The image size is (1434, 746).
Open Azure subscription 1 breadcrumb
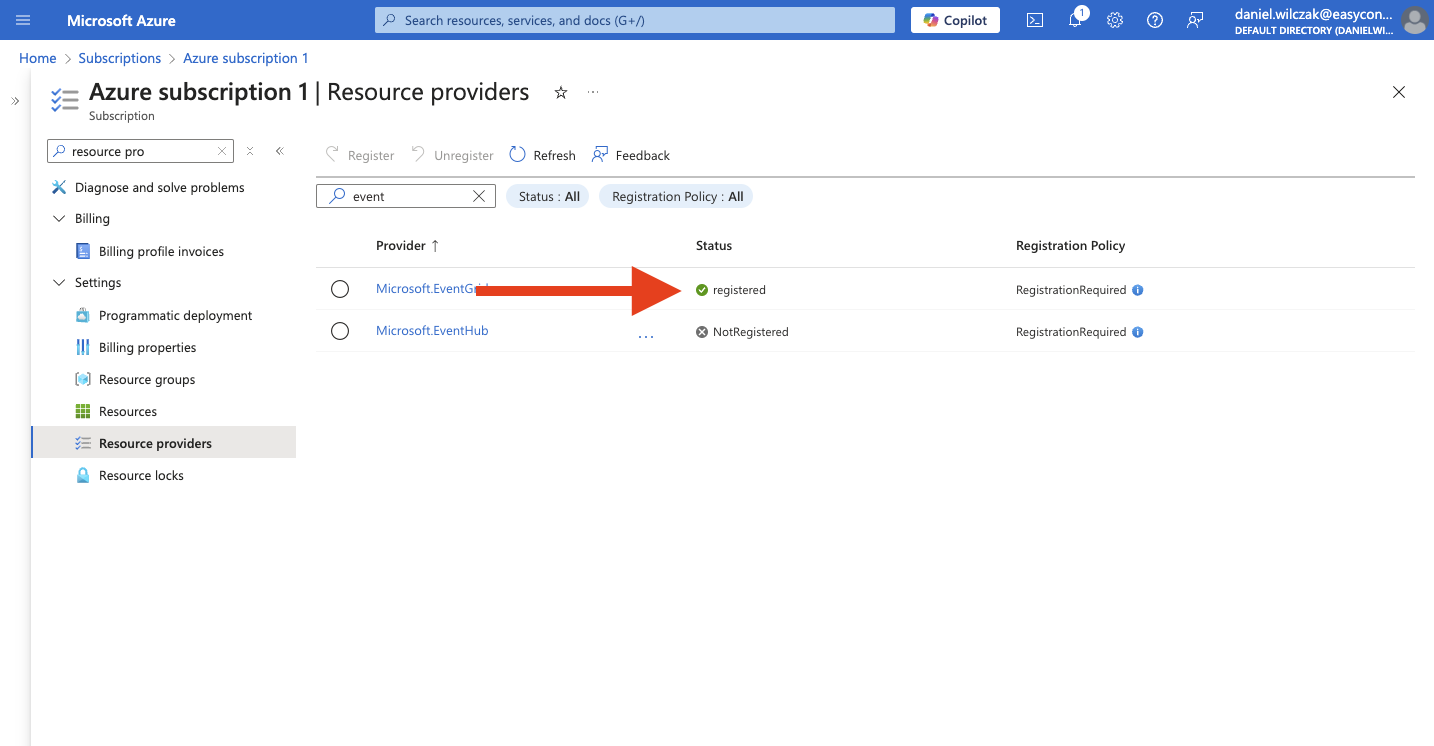pos(246,58)
